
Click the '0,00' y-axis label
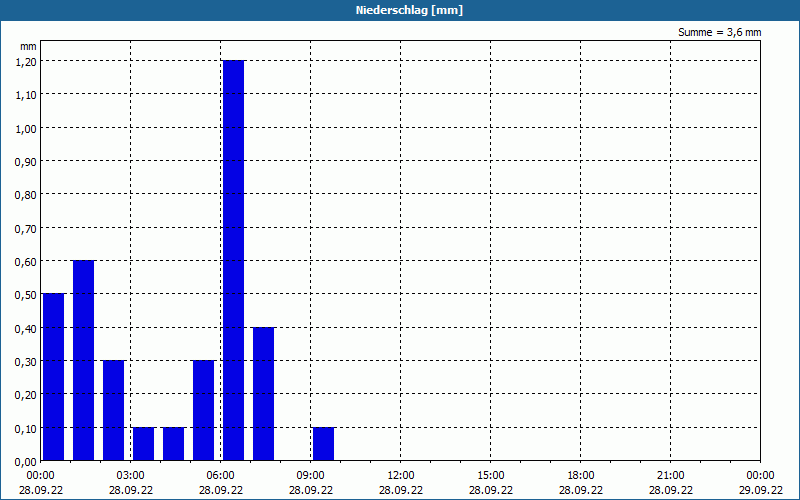(26, 462)
